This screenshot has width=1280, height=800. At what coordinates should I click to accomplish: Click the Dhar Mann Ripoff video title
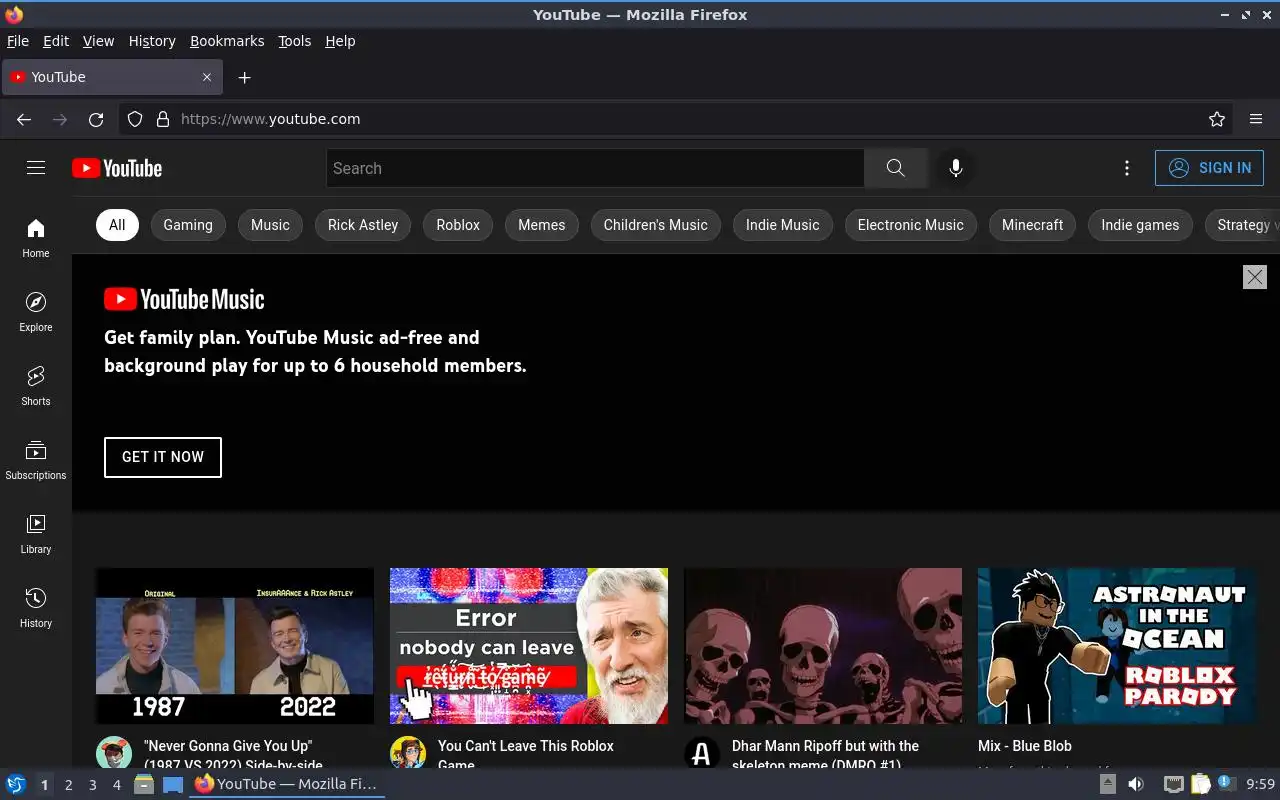tap(825, 755)
